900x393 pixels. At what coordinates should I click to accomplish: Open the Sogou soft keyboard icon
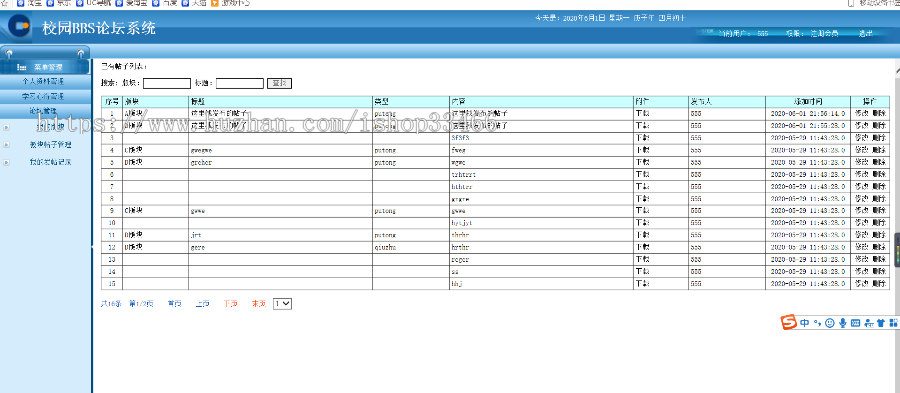pos(855,323)
